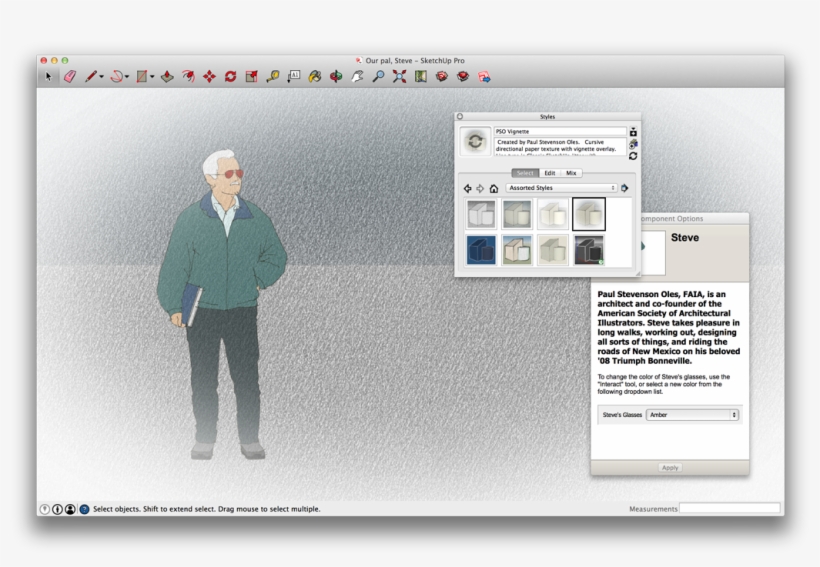820x567 pixels.
Task: Click the geo-location status icon
Action: 45,509
